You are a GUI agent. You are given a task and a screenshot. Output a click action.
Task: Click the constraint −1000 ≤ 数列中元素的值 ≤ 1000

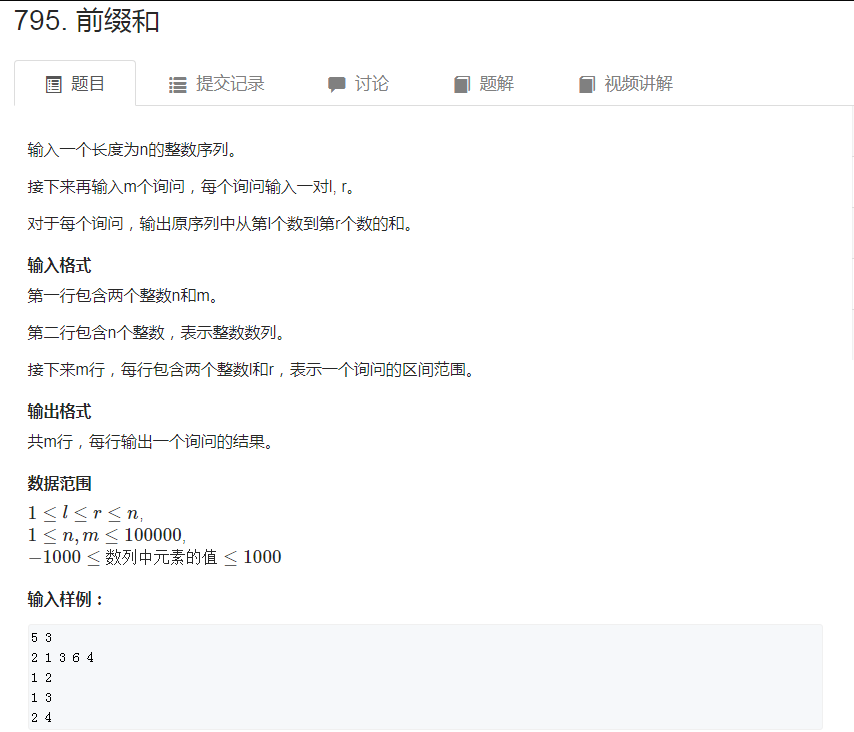tap(153, 557)
